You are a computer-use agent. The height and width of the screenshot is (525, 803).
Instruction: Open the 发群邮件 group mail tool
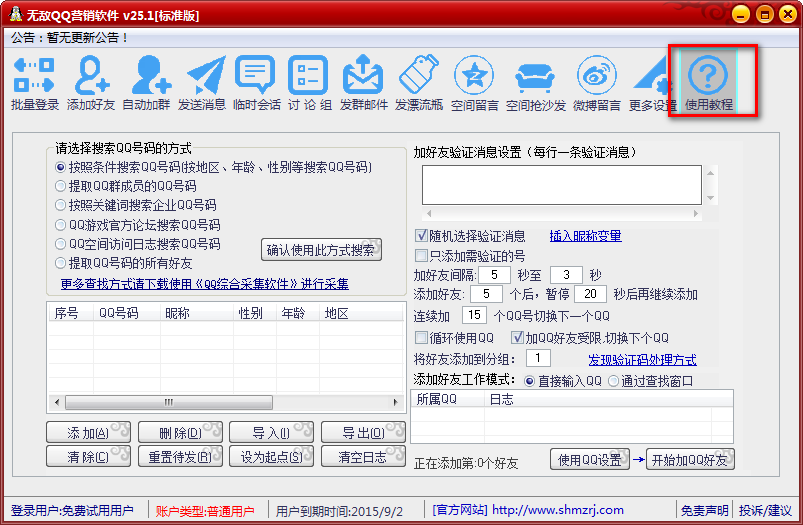(364, 83)
